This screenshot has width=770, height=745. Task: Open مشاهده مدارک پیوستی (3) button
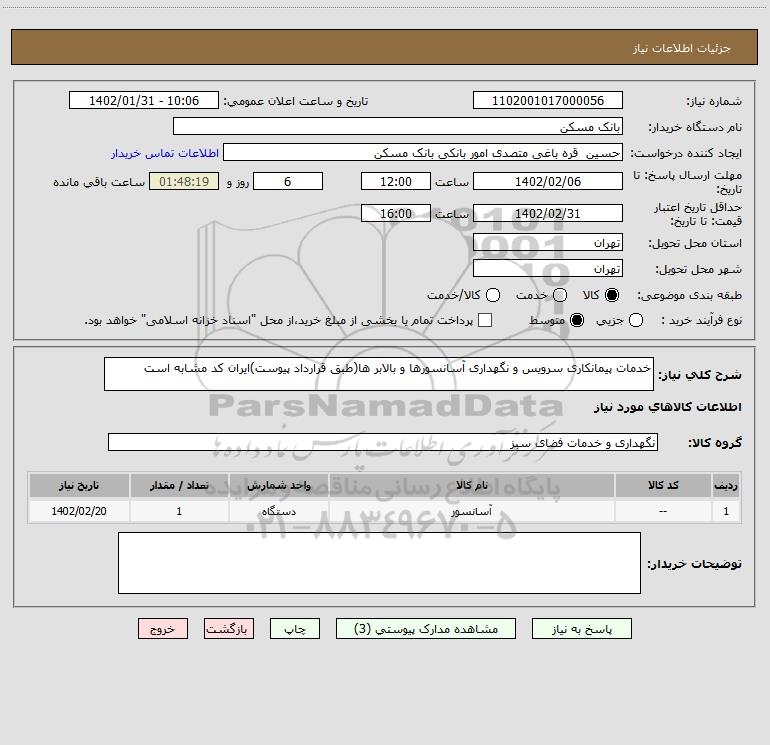[x=426, y=629]
